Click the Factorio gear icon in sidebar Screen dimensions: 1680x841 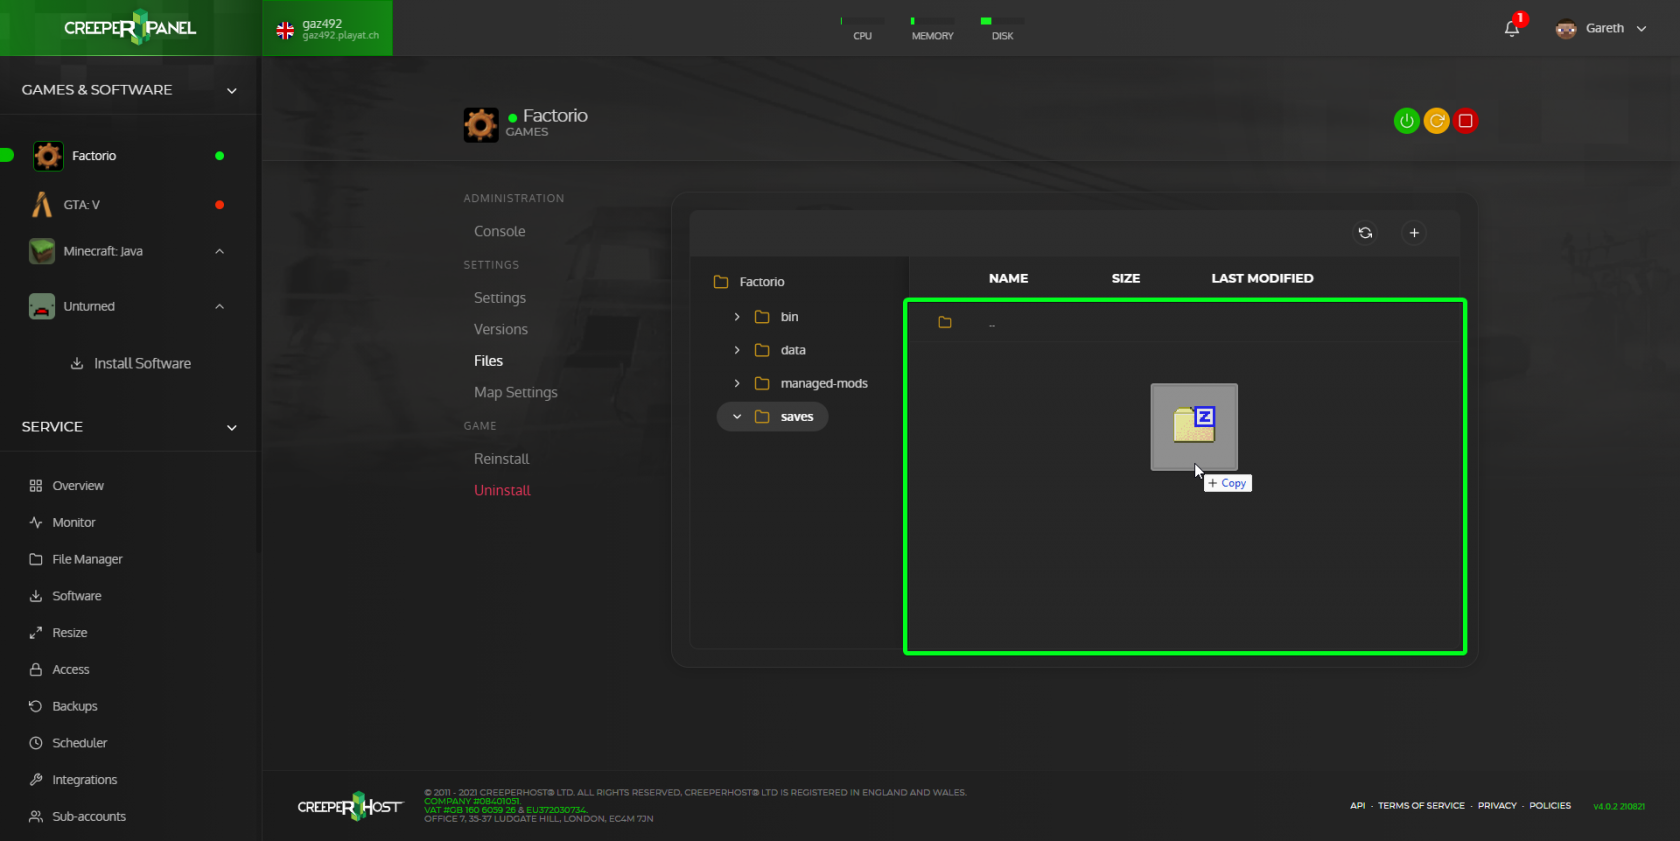[x=48, y=156]
